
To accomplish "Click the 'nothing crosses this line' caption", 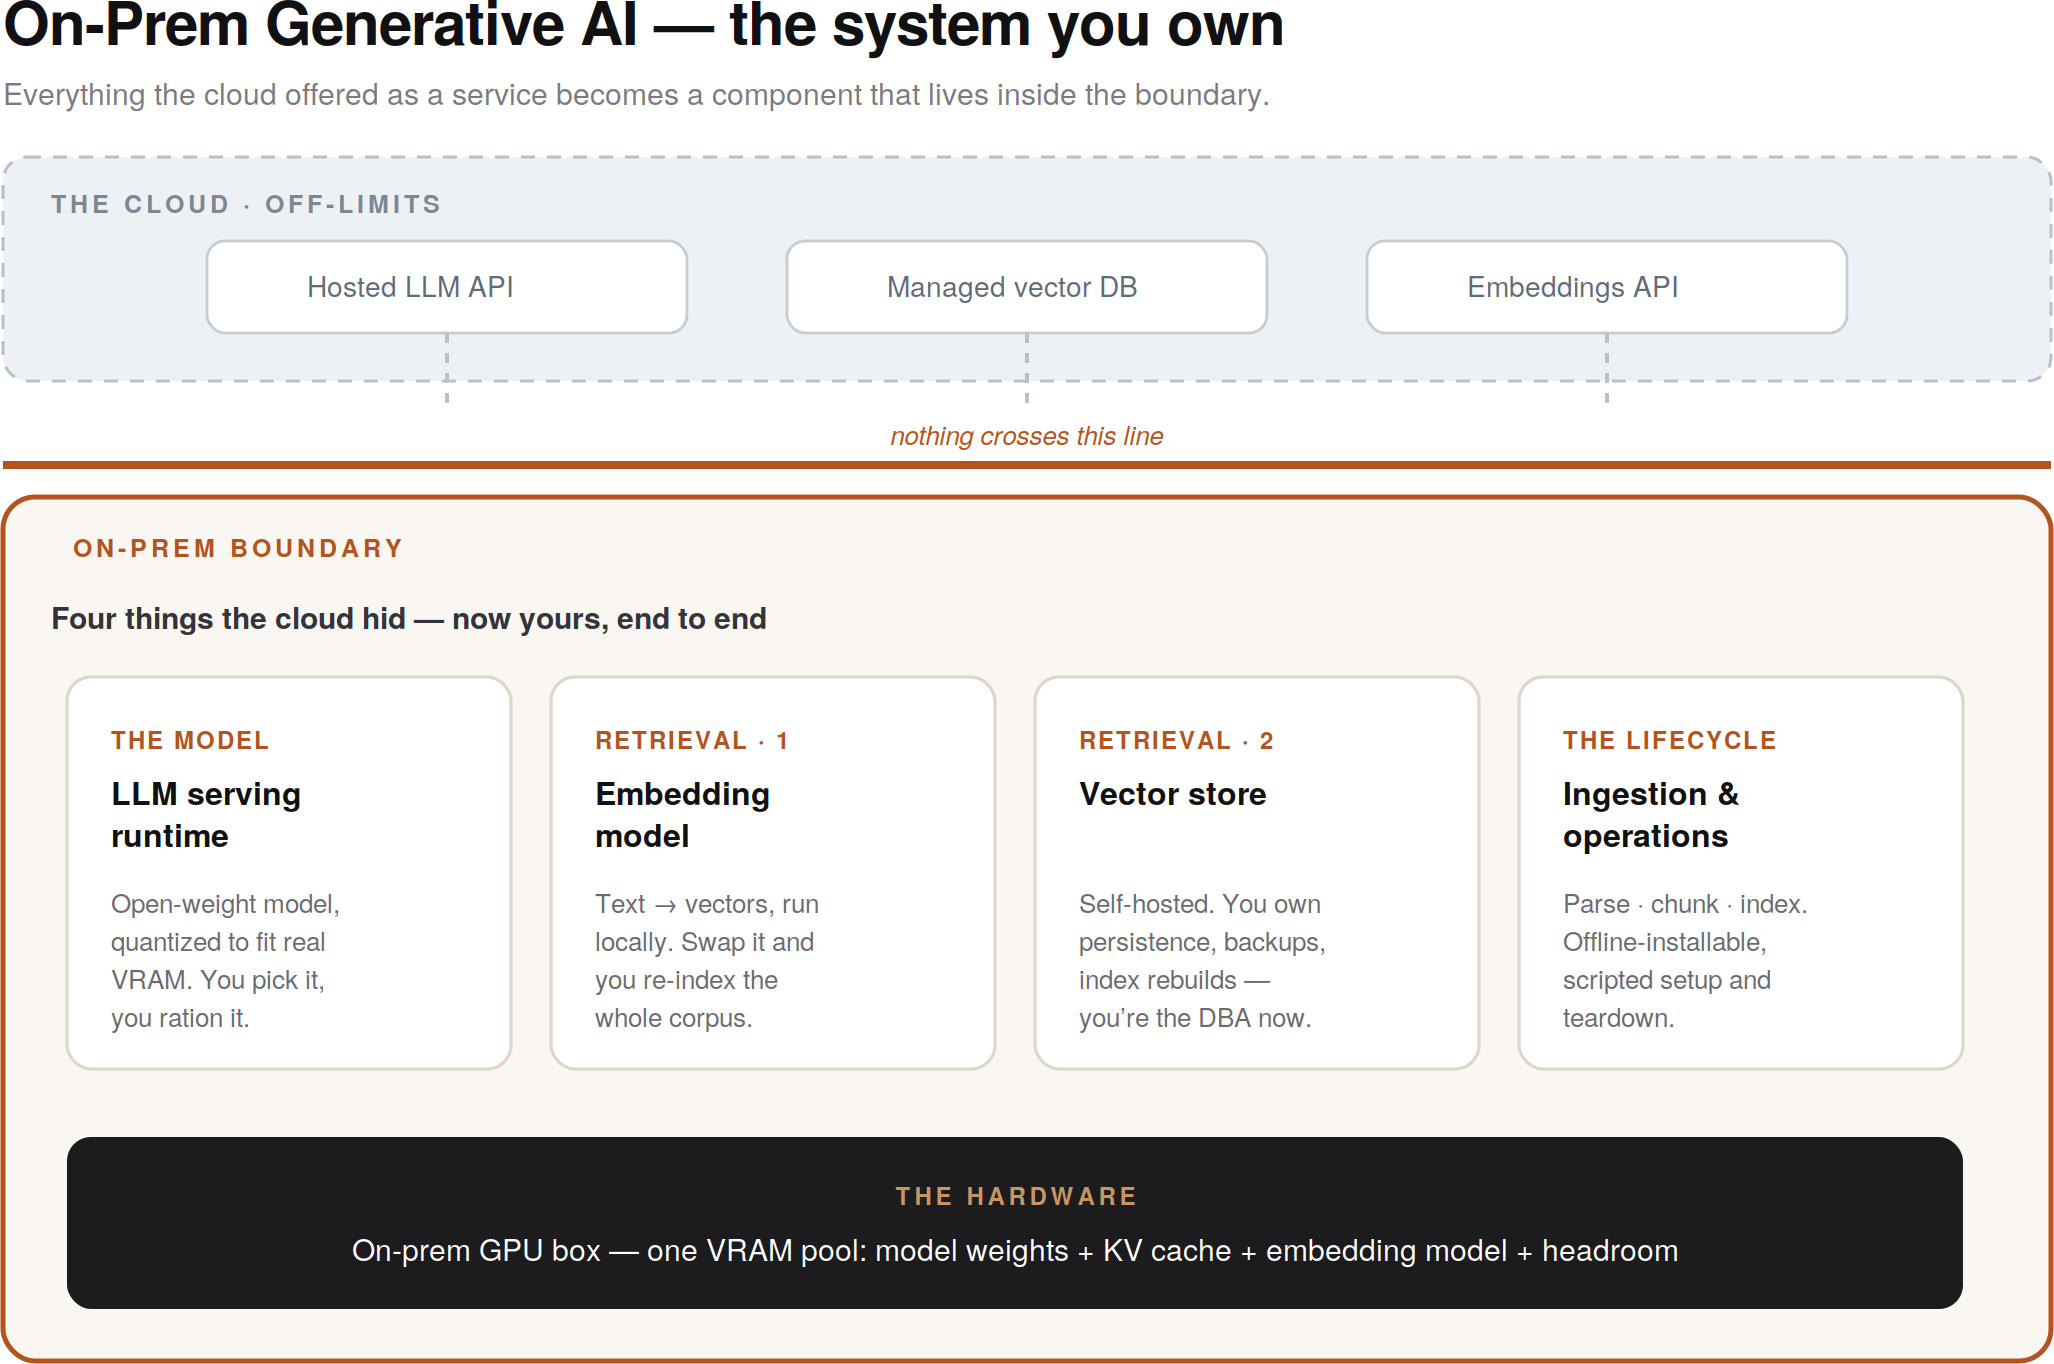I will 1026,436.
